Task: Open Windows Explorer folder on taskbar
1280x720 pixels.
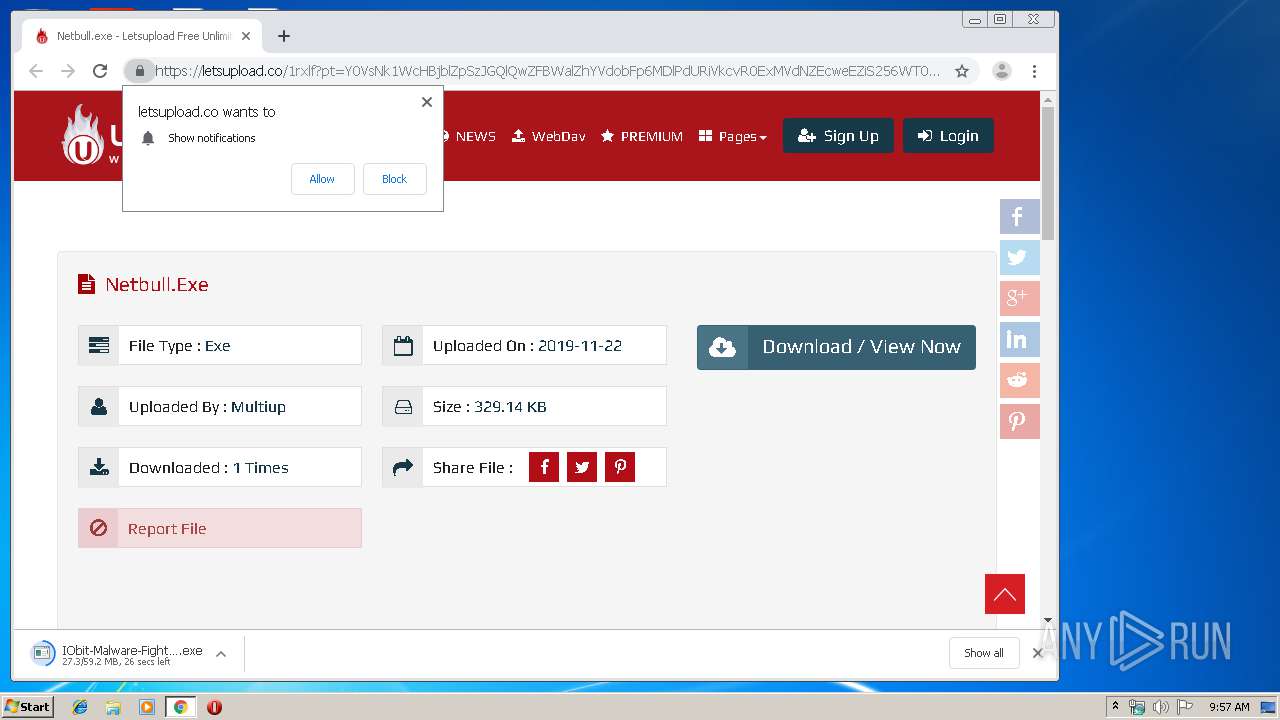Action: click(113, 707)
